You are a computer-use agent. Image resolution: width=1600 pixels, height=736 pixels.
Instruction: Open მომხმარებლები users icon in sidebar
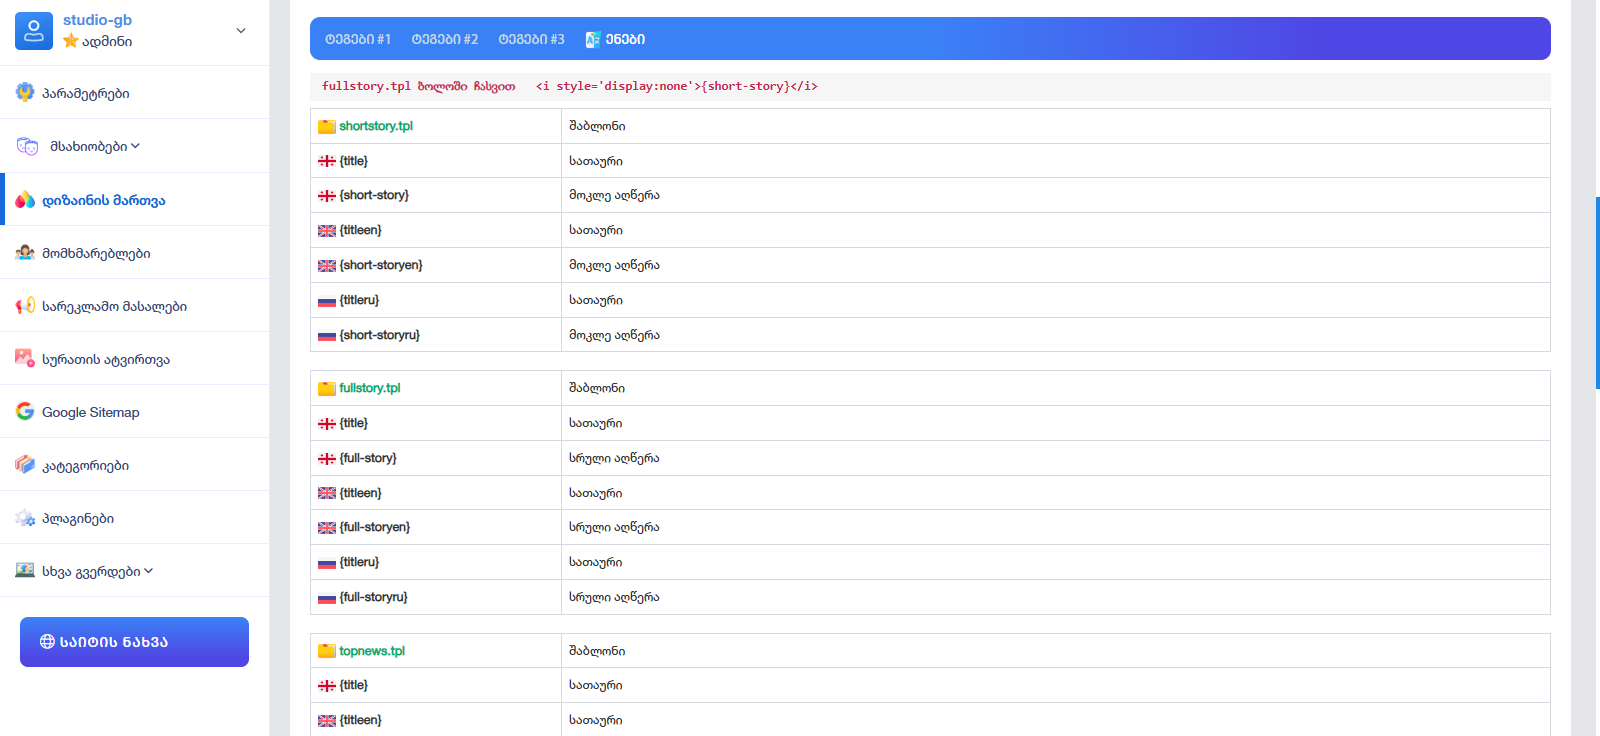25,253
